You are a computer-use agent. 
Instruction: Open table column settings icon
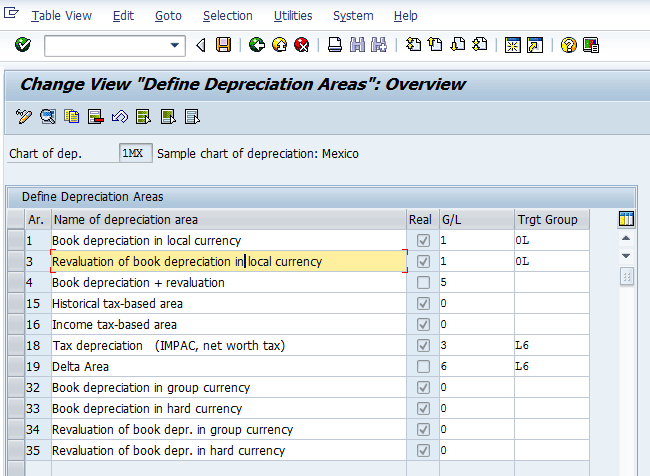point(627,219)
